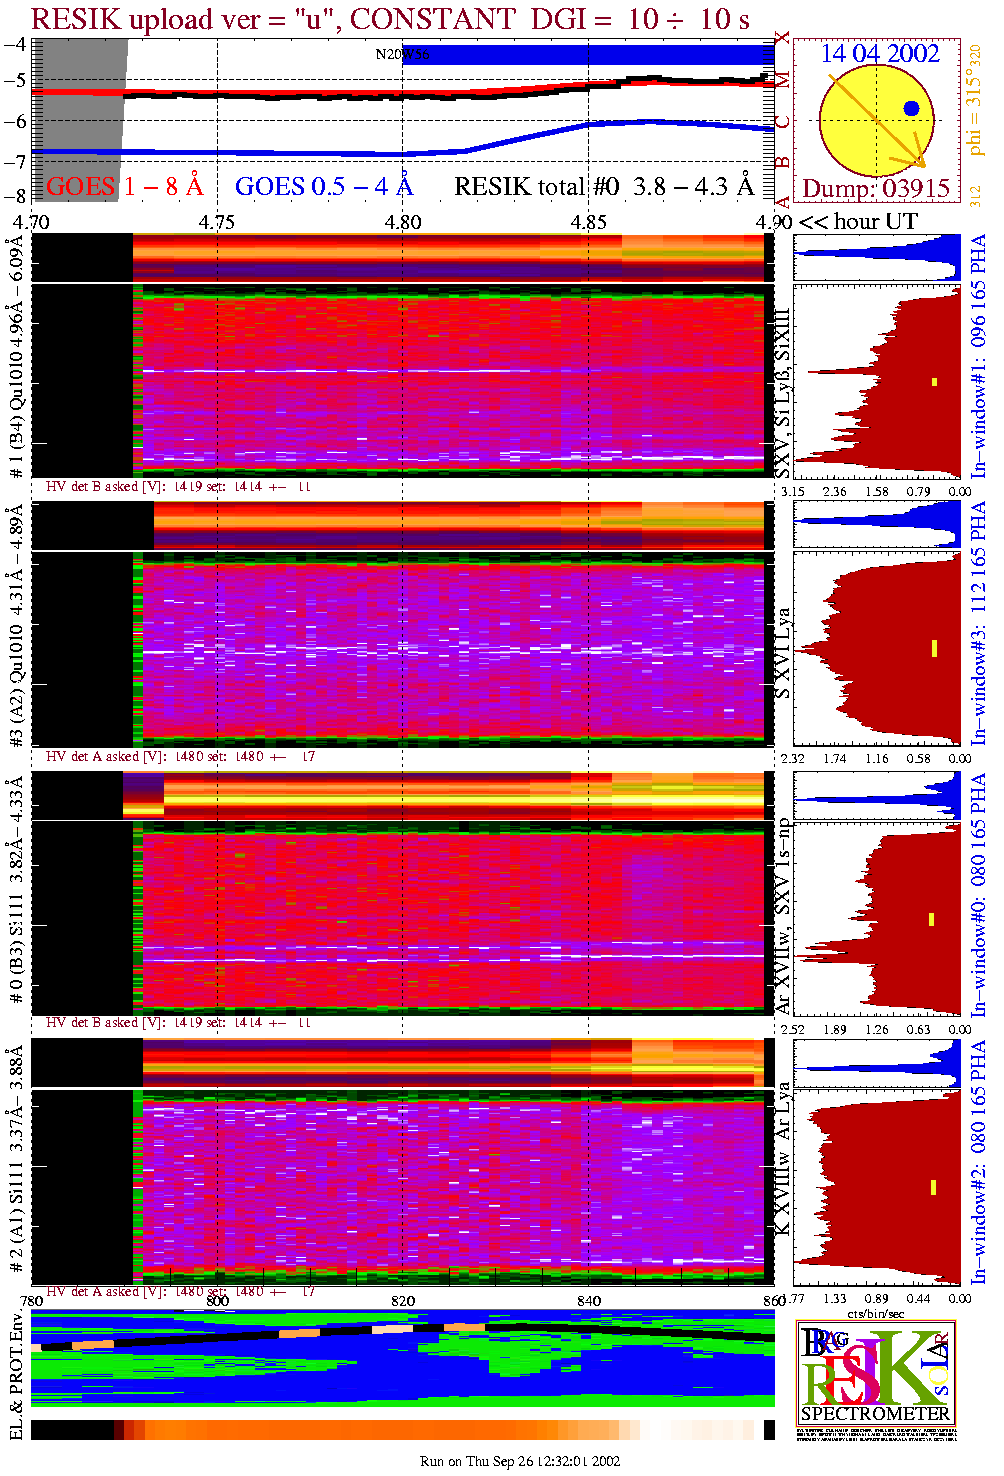Select the red GOES 1 – 8 Å legend
Image resolution: width=1004 pixels, height=1476 pixels.
tap(124, 187)
